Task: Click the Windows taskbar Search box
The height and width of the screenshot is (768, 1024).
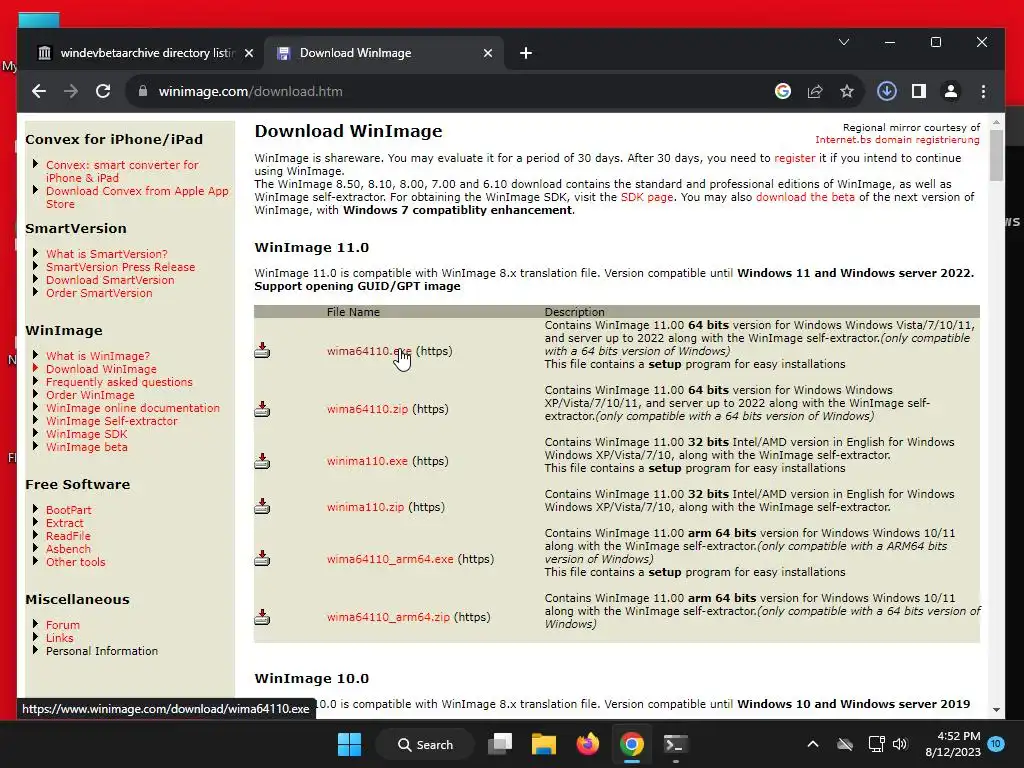Action: [426, 744]
